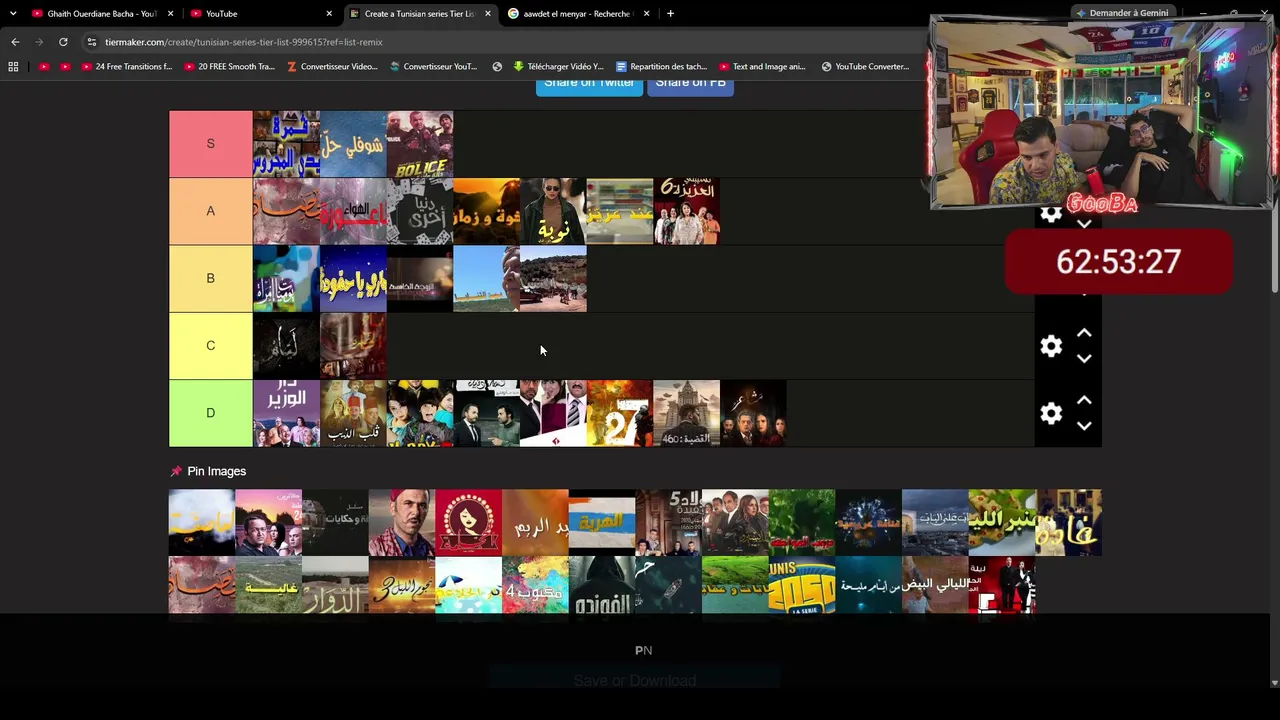Image resolution: width=1280 pixels, height=720 pixels.
Task: Pick the الليالي البيض image from pool
Action: coord(935,589)
